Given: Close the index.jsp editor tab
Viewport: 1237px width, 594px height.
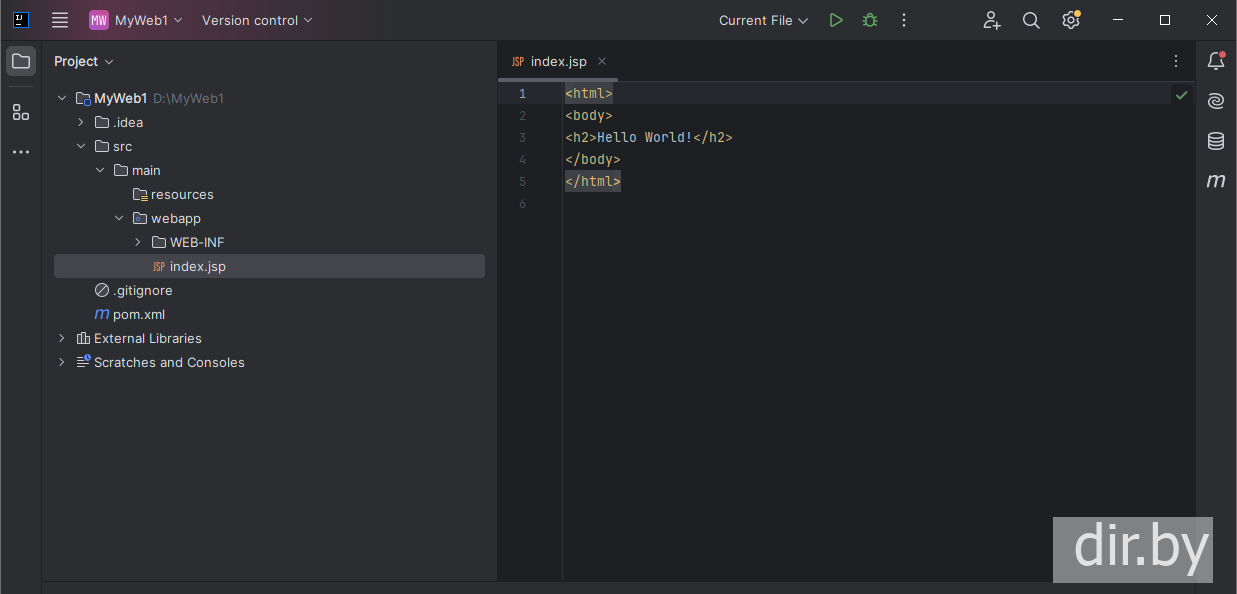Looking at the screenshot, I should pyautogui.click(x=602, y=61).
